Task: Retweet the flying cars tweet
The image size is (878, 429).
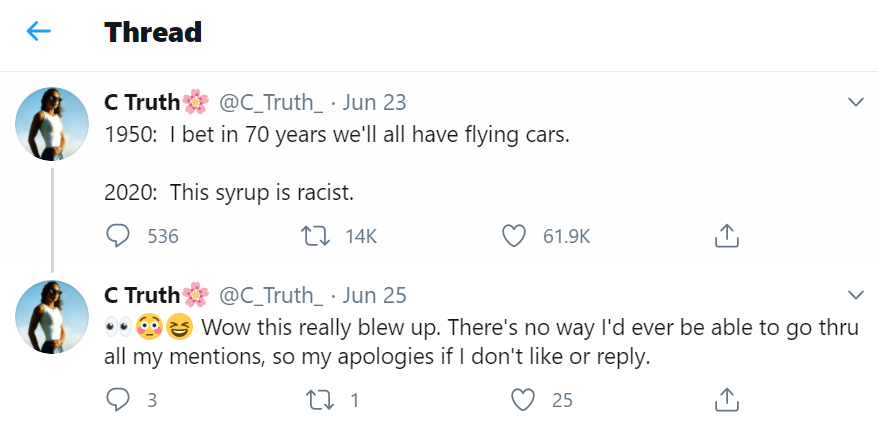Action: coord(314,236)
